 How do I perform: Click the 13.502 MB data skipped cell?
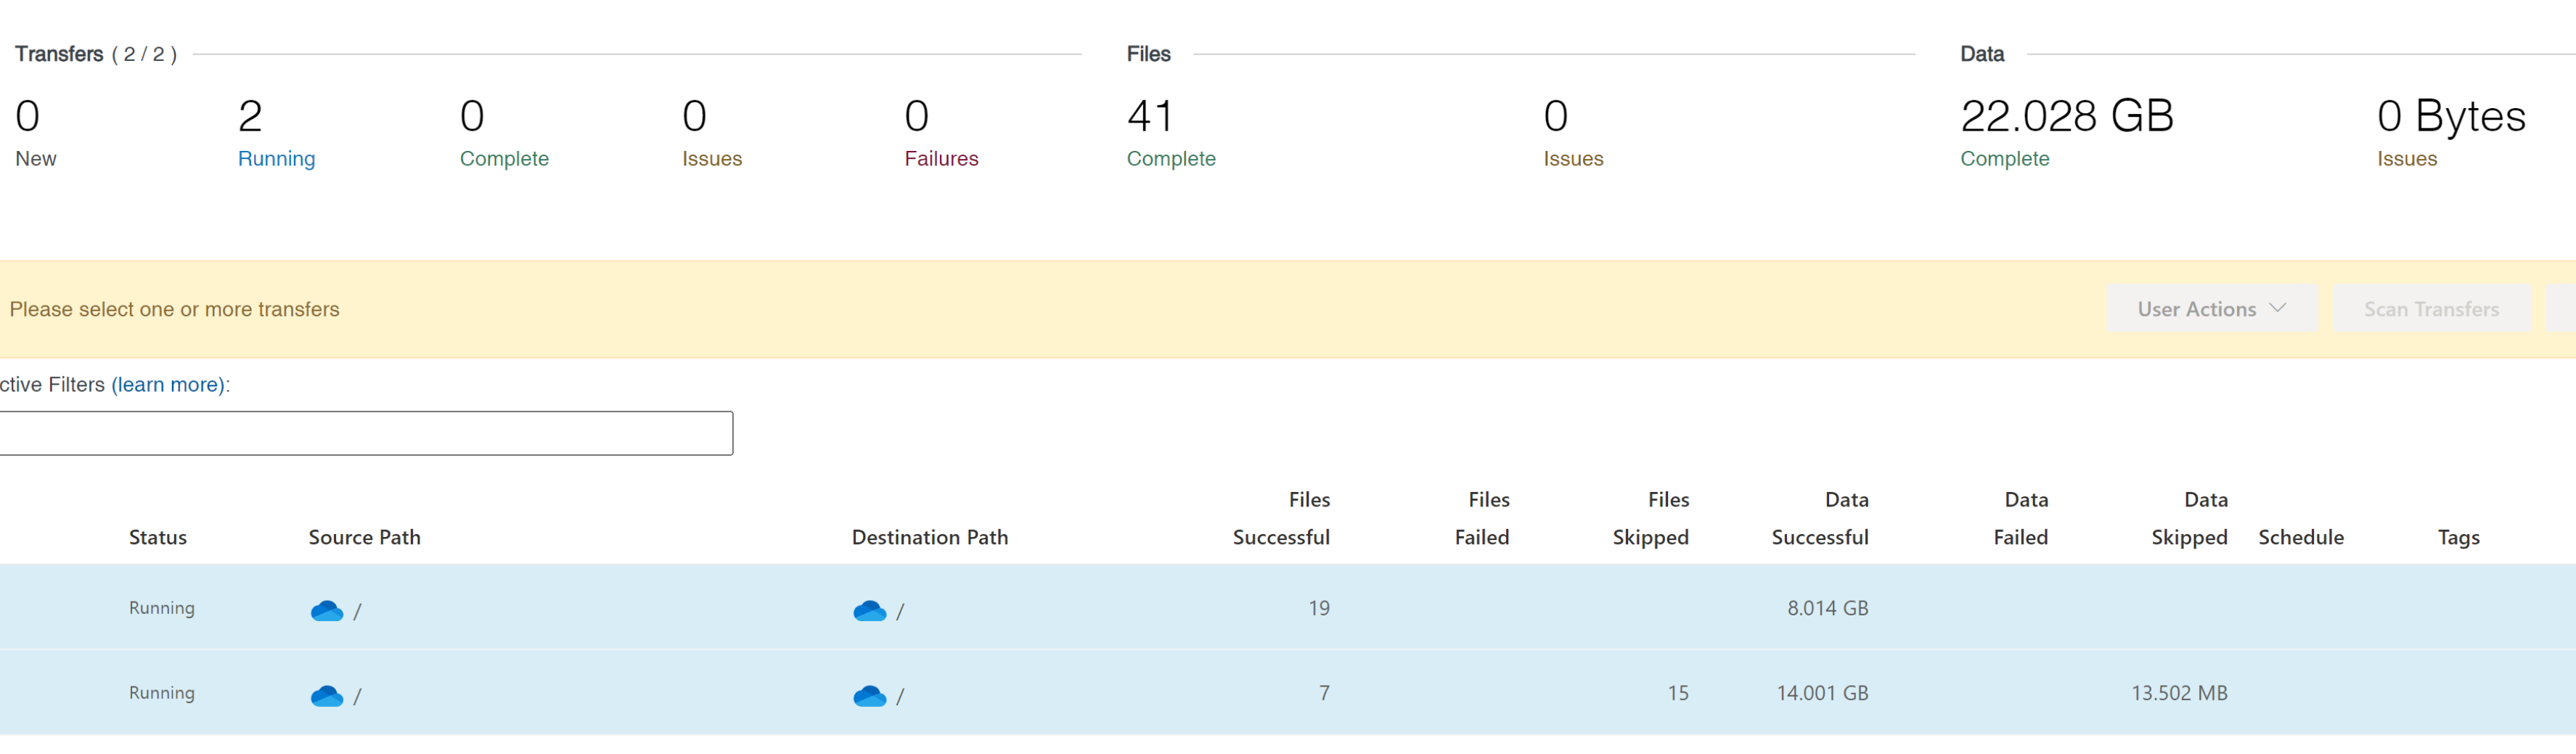[x=2179, y=693]
